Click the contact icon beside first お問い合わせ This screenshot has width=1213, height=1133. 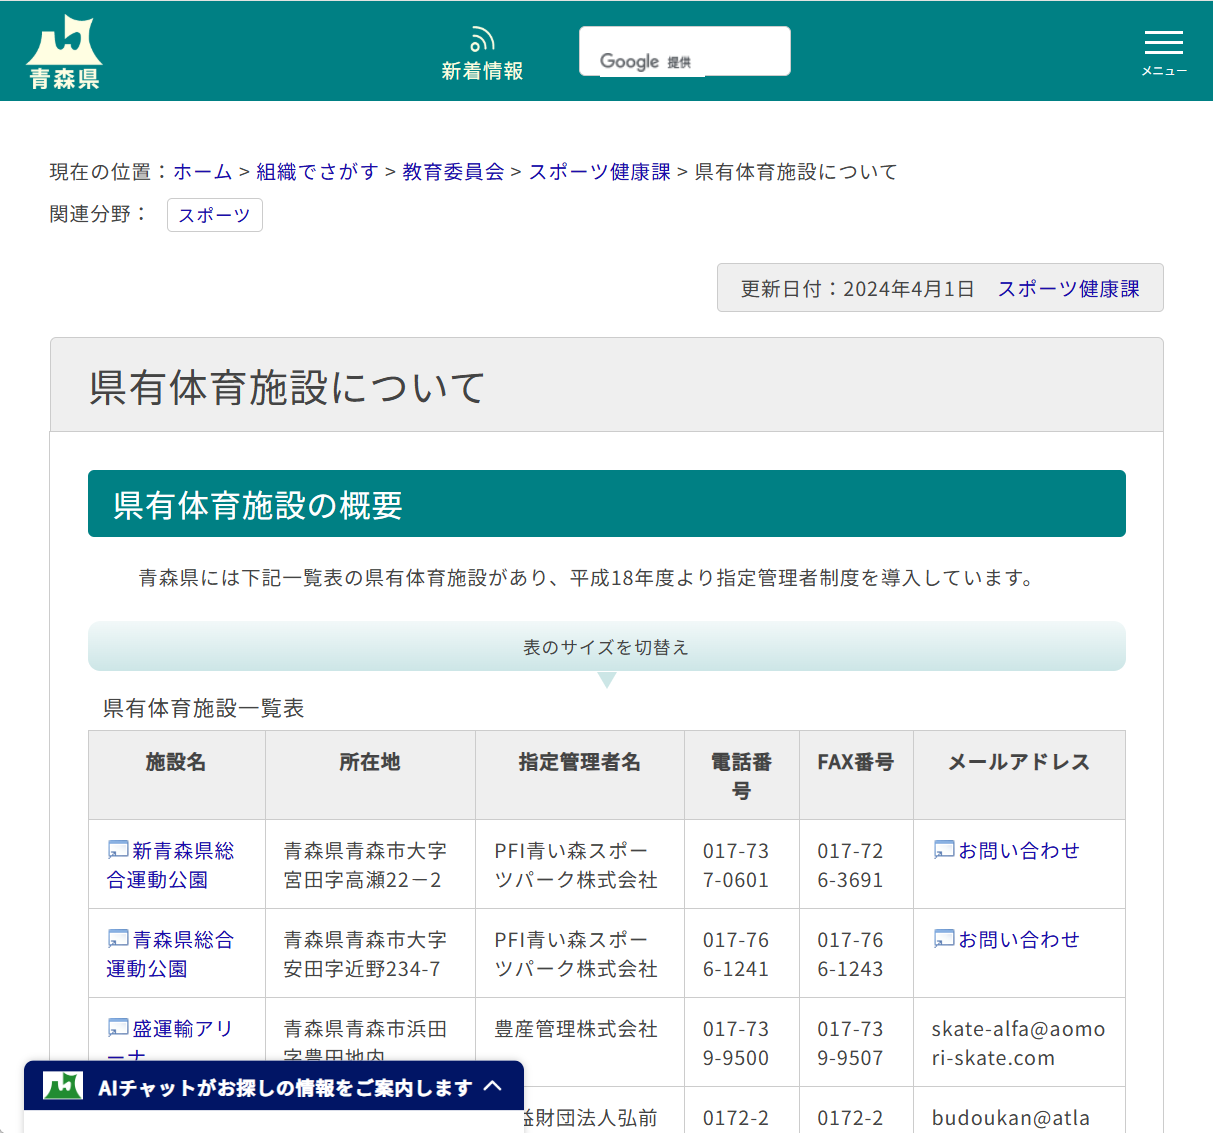tap(943, 850)
